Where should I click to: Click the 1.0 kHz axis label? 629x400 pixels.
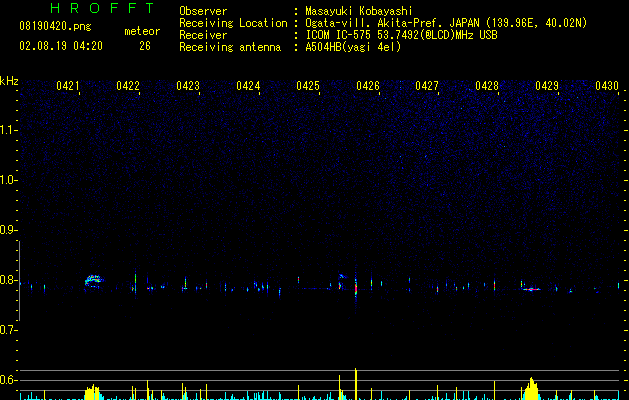(8, 180)
